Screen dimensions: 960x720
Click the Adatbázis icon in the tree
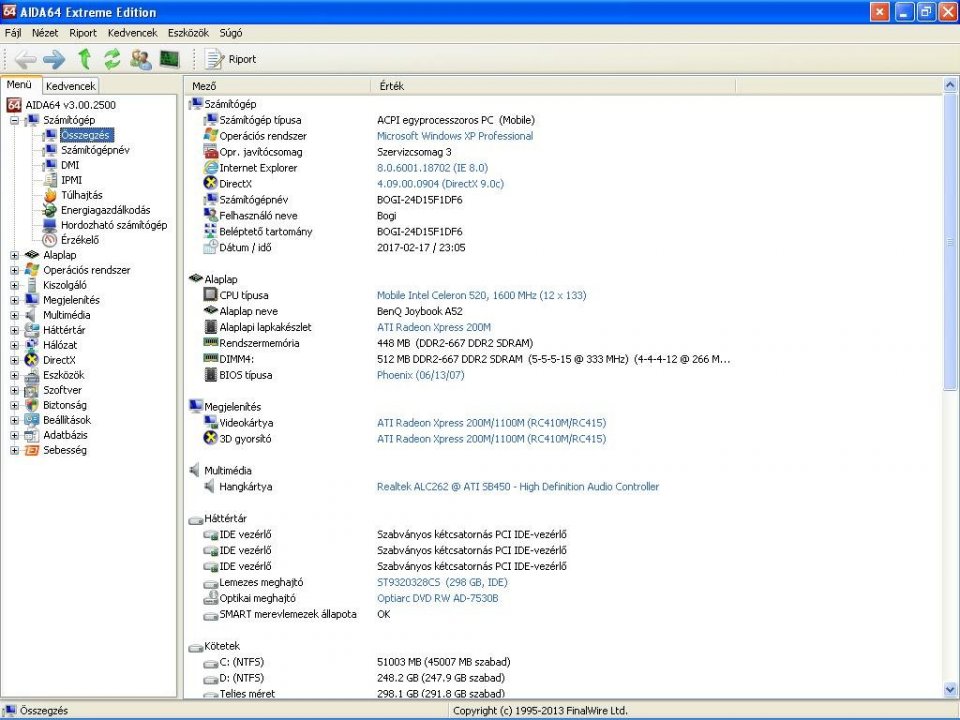coord(32,435)
